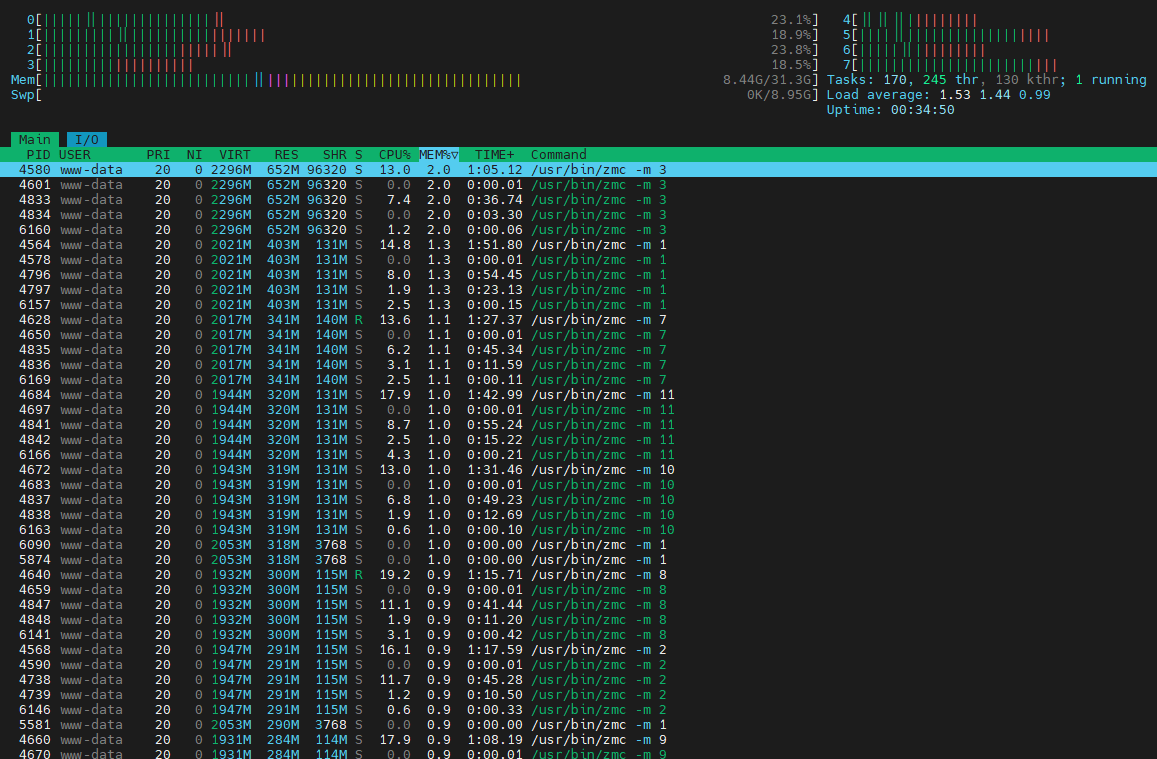Image resolution: width=1157 pixels, height=759 pixels.
Task: Sort by VIRT column header
Action: point(235,154)
